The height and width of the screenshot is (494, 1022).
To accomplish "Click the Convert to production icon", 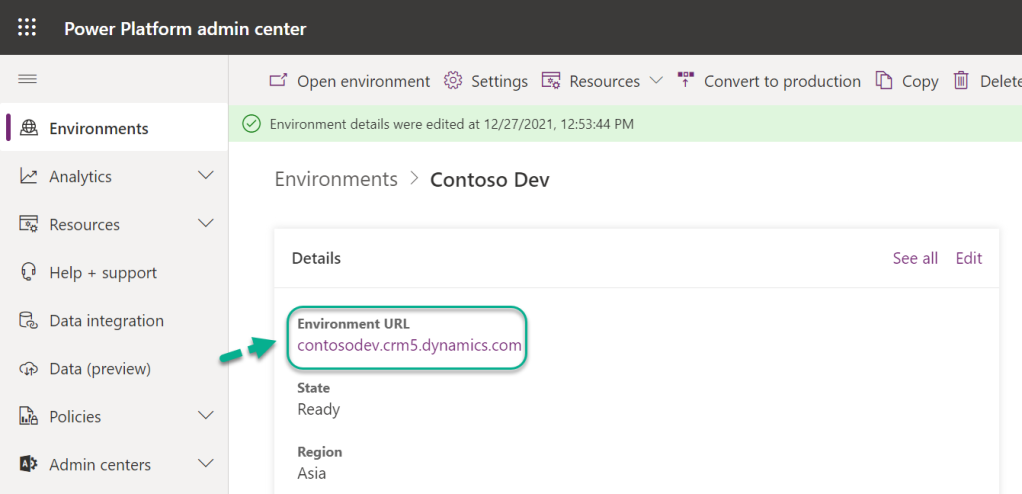I will pos(686,80).
